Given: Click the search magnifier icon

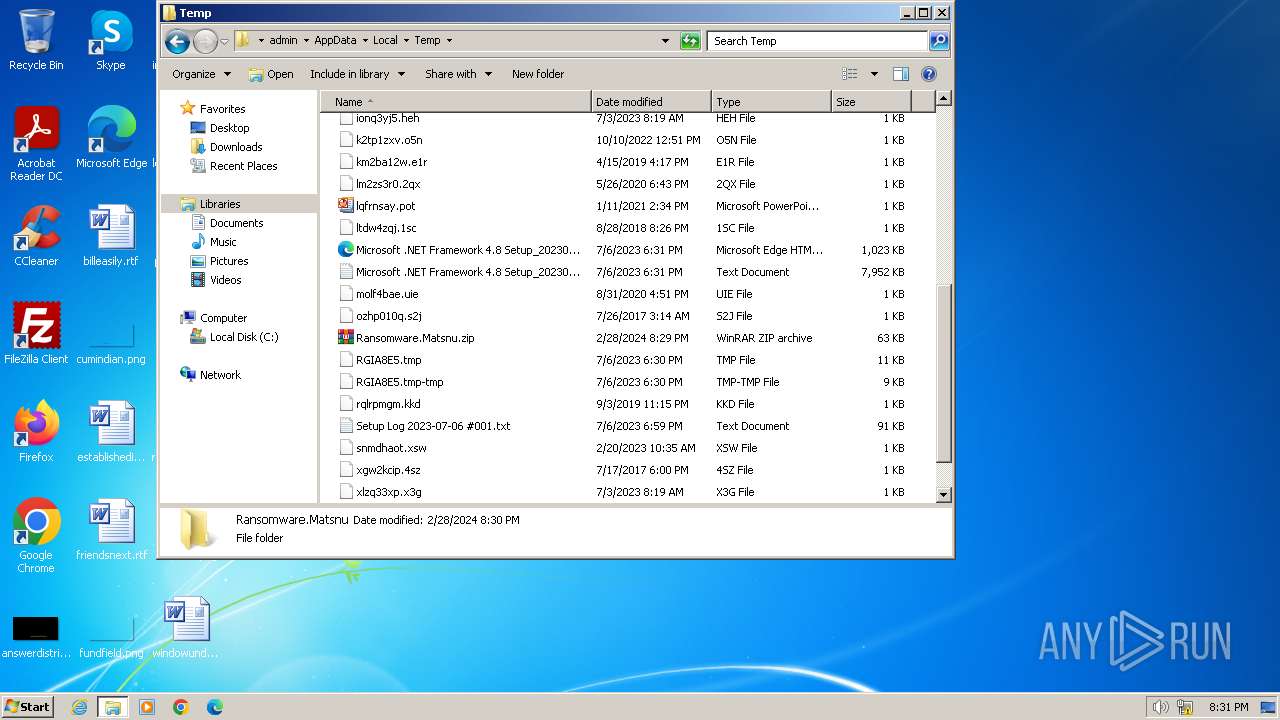Looking at the screenshot, I should coord(939,41).
